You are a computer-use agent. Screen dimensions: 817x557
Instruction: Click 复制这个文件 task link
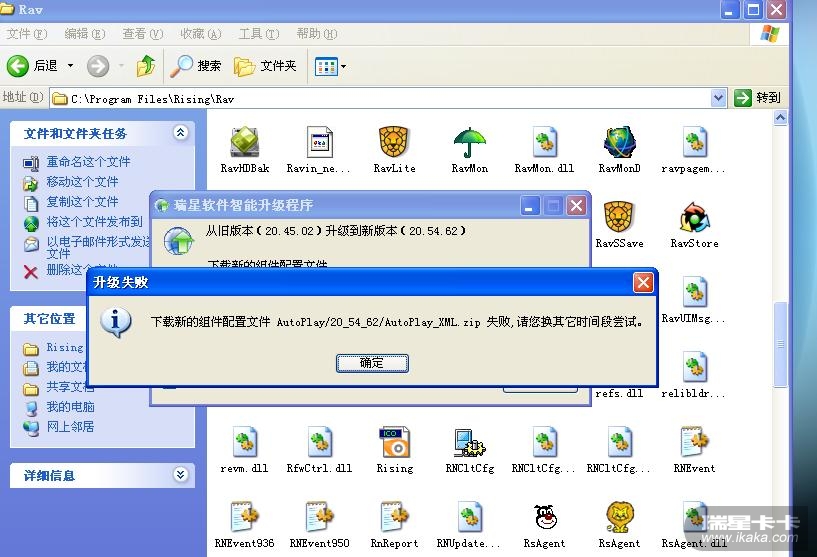82,202
